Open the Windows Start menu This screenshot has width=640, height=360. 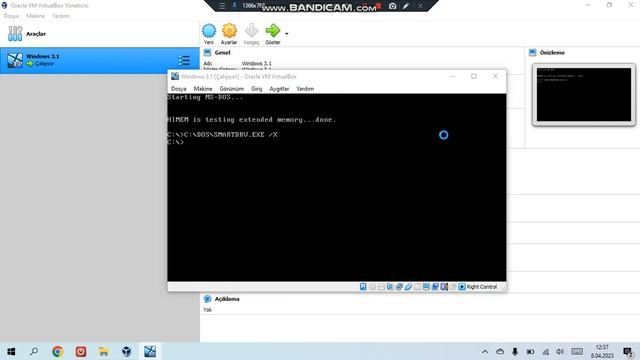11,351
